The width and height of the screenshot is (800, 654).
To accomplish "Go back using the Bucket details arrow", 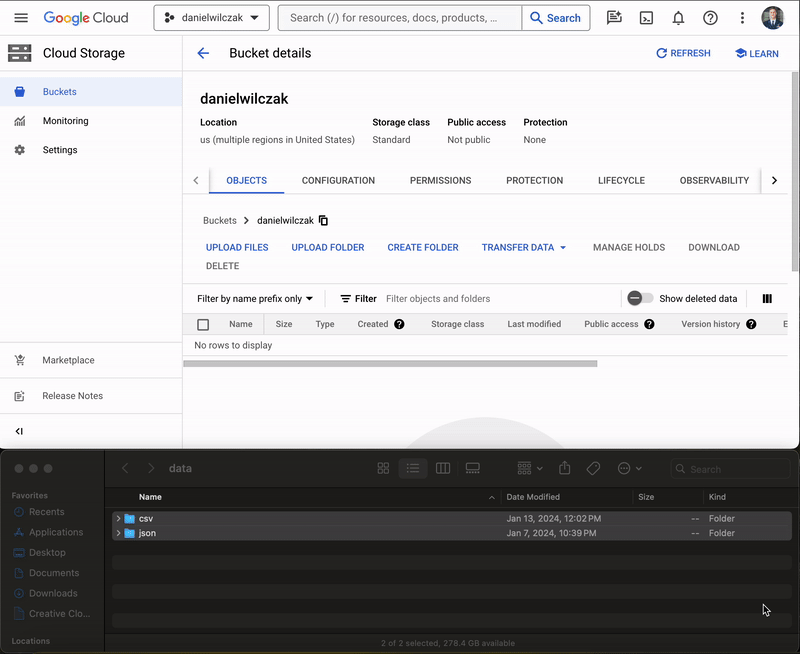I will point(203,53).
